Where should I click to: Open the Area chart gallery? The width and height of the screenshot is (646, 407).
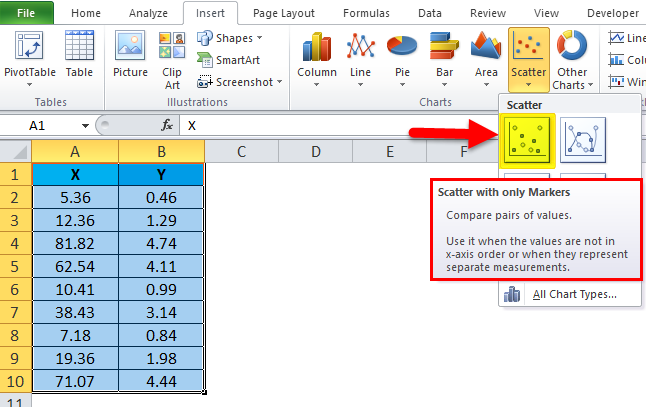pos(486,60)
